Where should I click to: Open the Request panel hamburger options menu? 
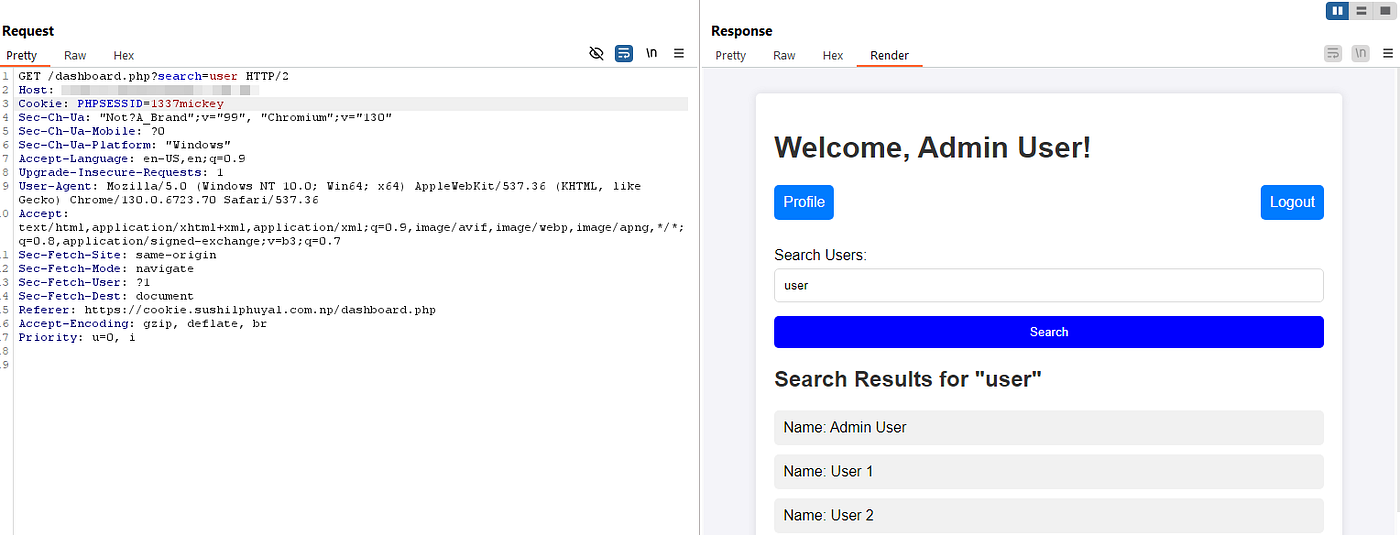click(679, 54)
